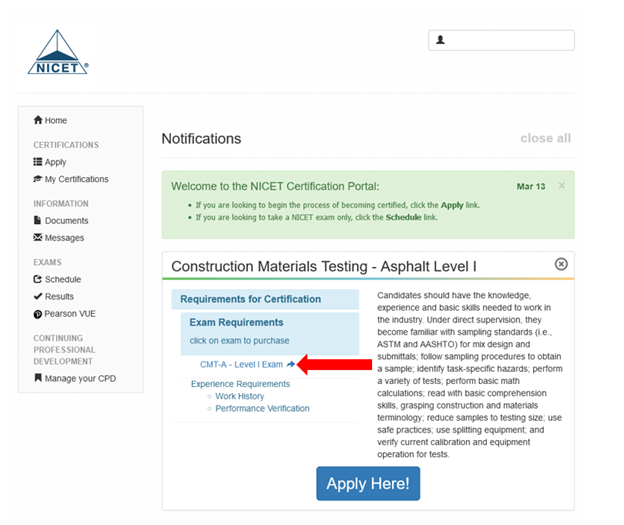
Task: Open CMT-A - Level I Exam link
Action: click(x=241, y=365)
